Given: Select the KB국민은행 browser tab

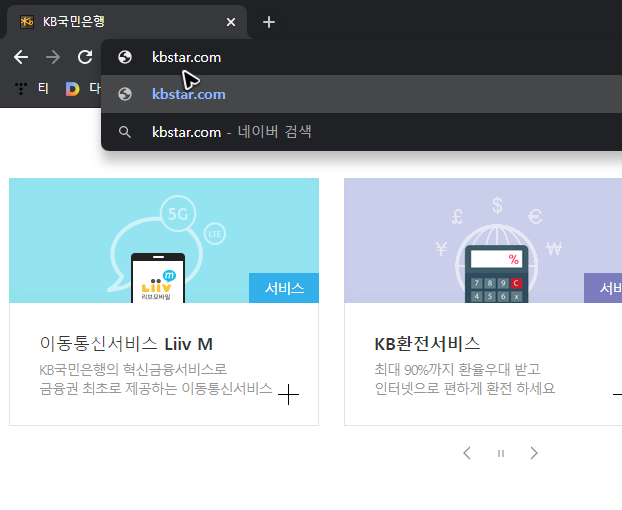Looking at the screenshot, I should (x=127, y=22).
